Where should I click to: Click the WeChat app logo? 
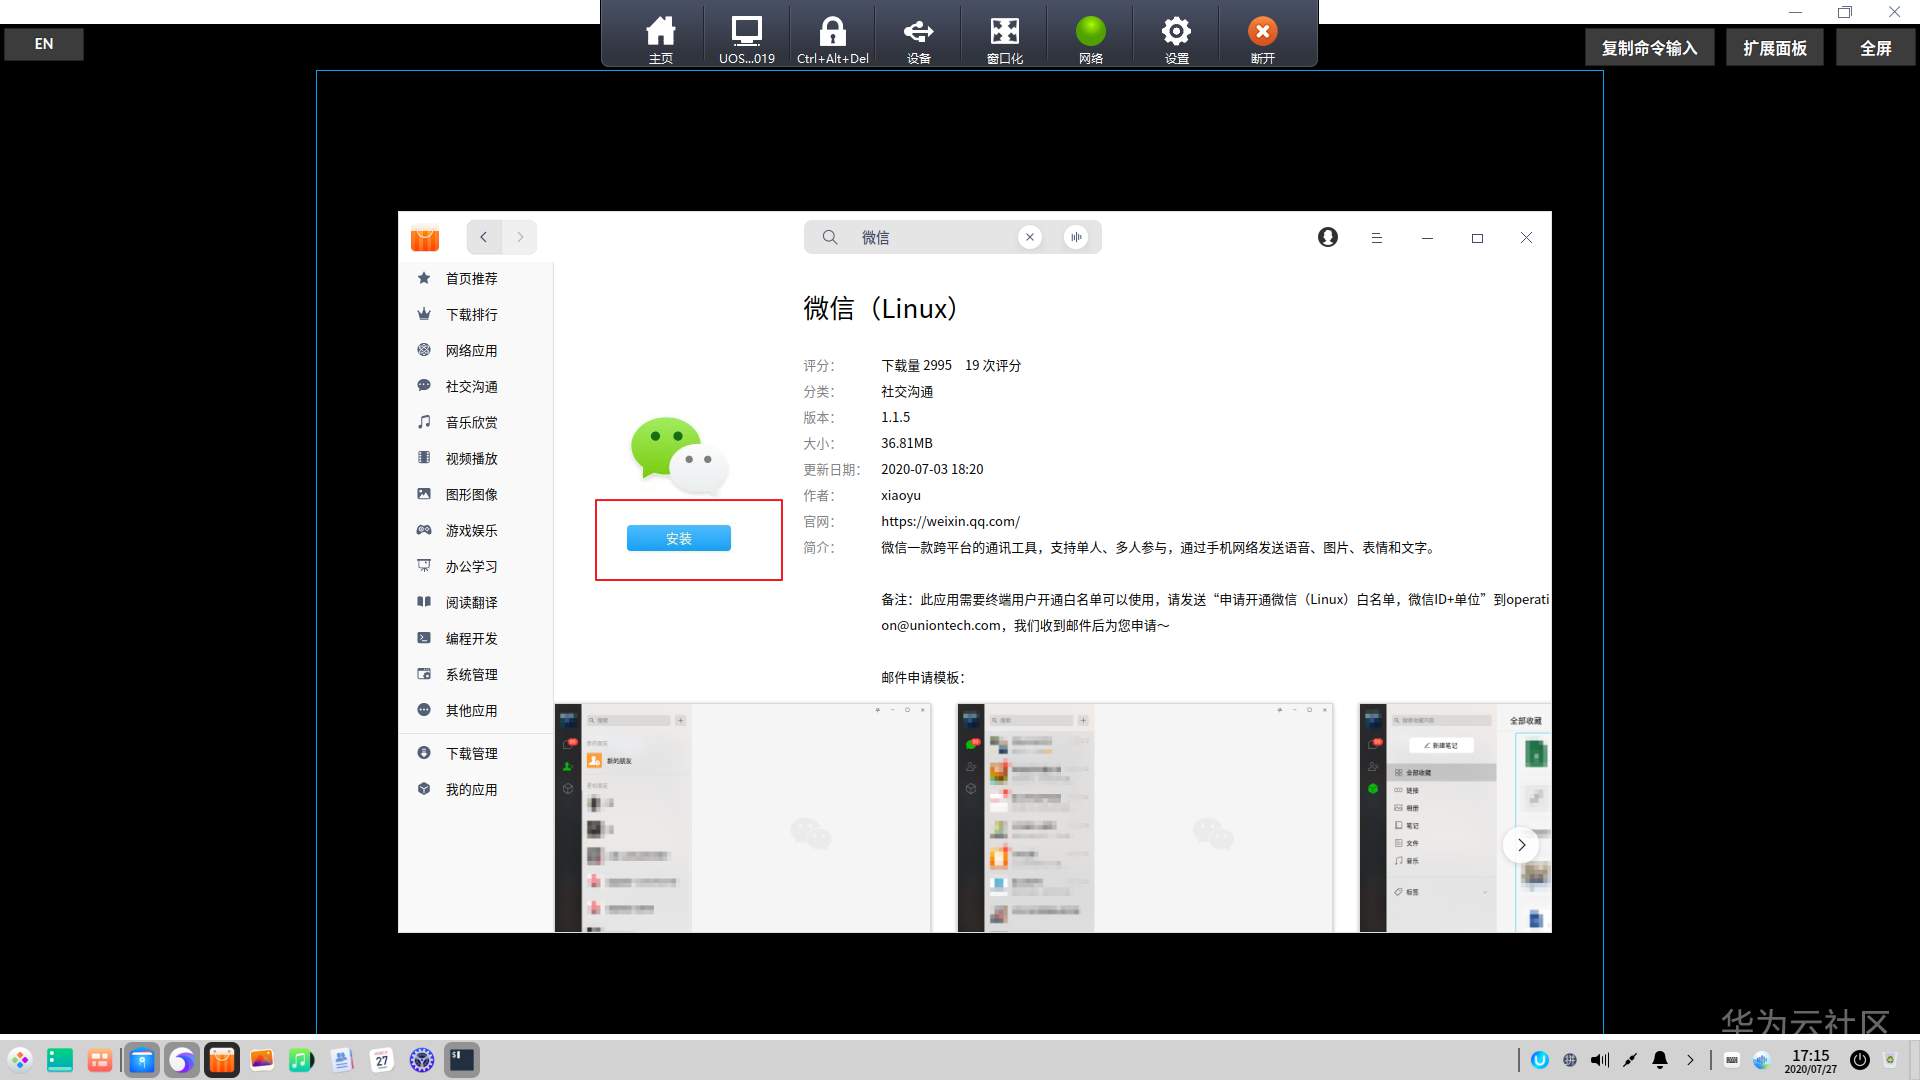(679, 456)
